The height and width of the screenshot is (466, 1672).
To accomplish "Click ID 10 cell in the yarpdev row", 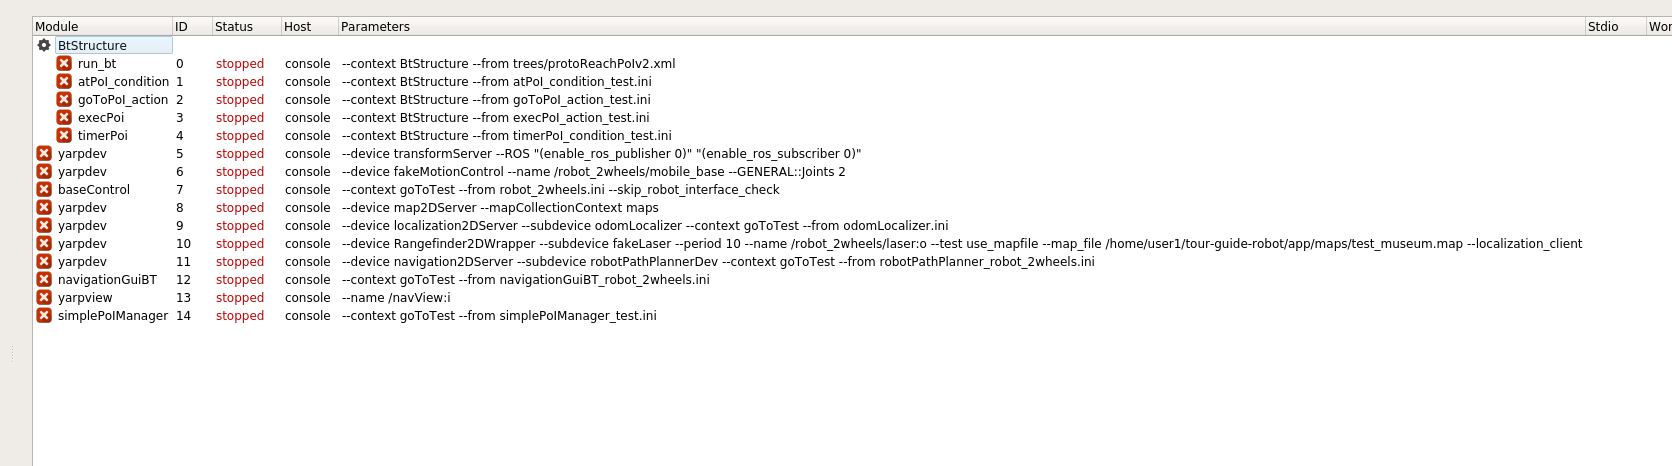I will 183,243.
